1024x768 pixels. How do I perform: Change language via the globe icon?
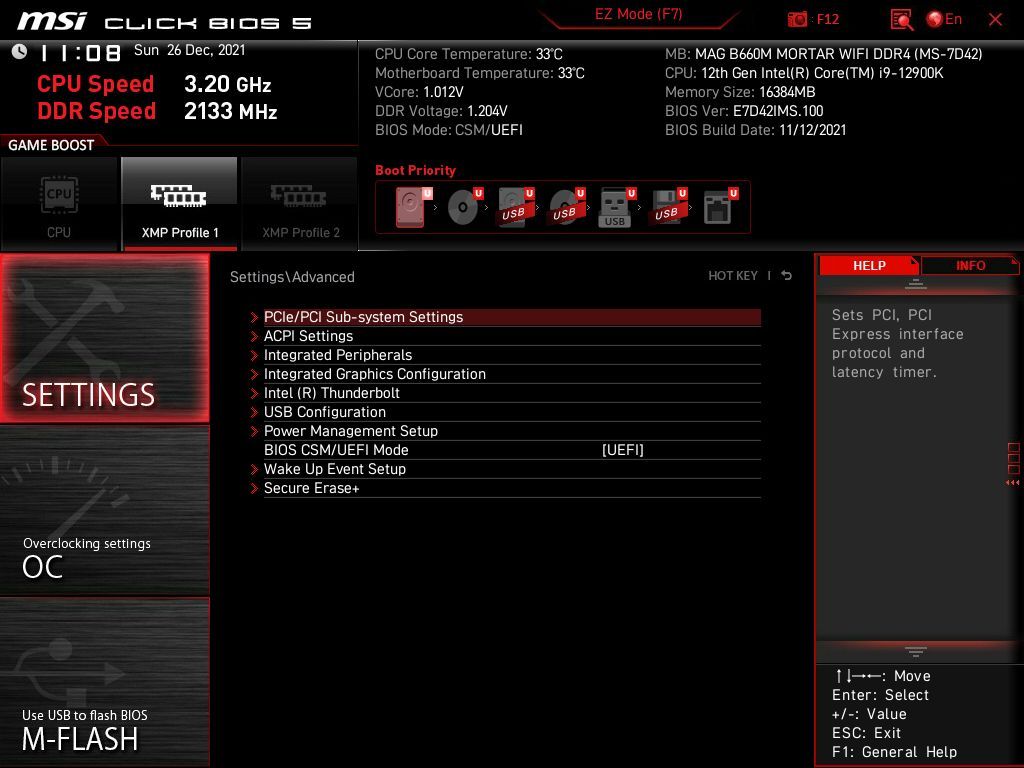click(936, 19)
